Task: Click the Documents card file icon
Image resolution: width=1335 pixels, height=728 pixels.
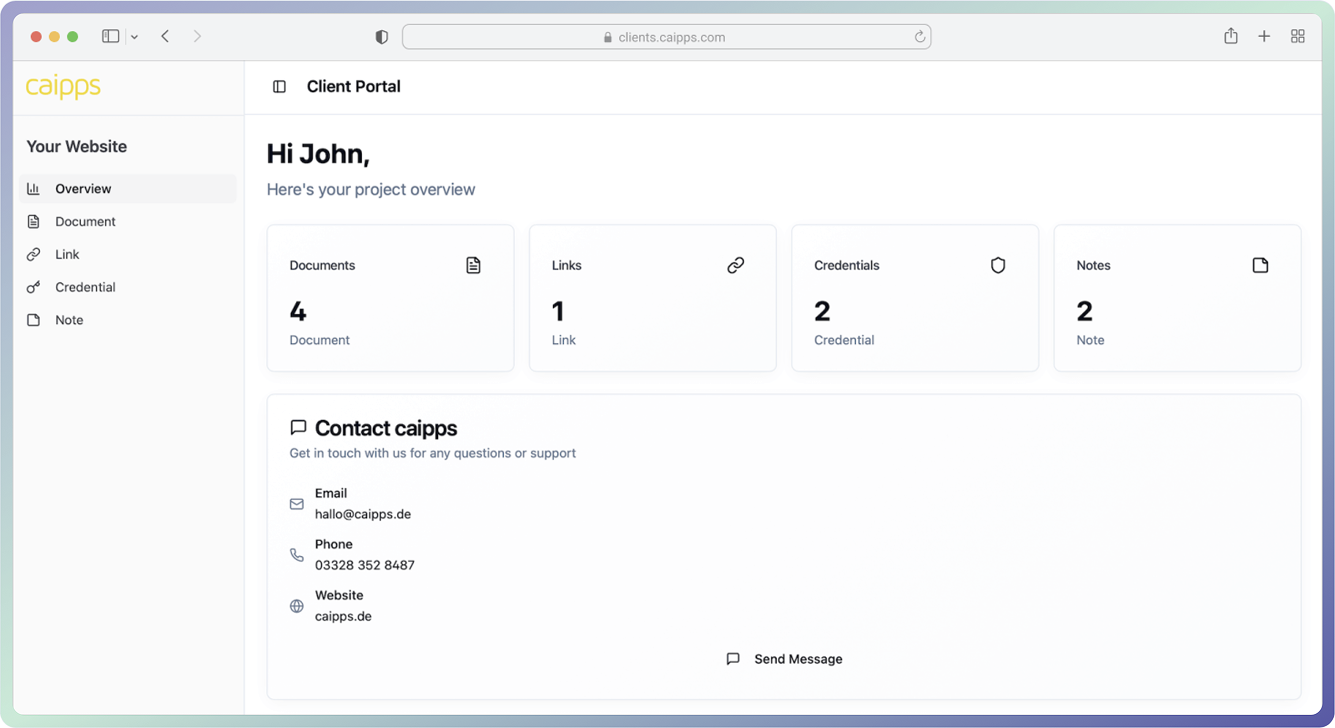Action: [473, 265]
